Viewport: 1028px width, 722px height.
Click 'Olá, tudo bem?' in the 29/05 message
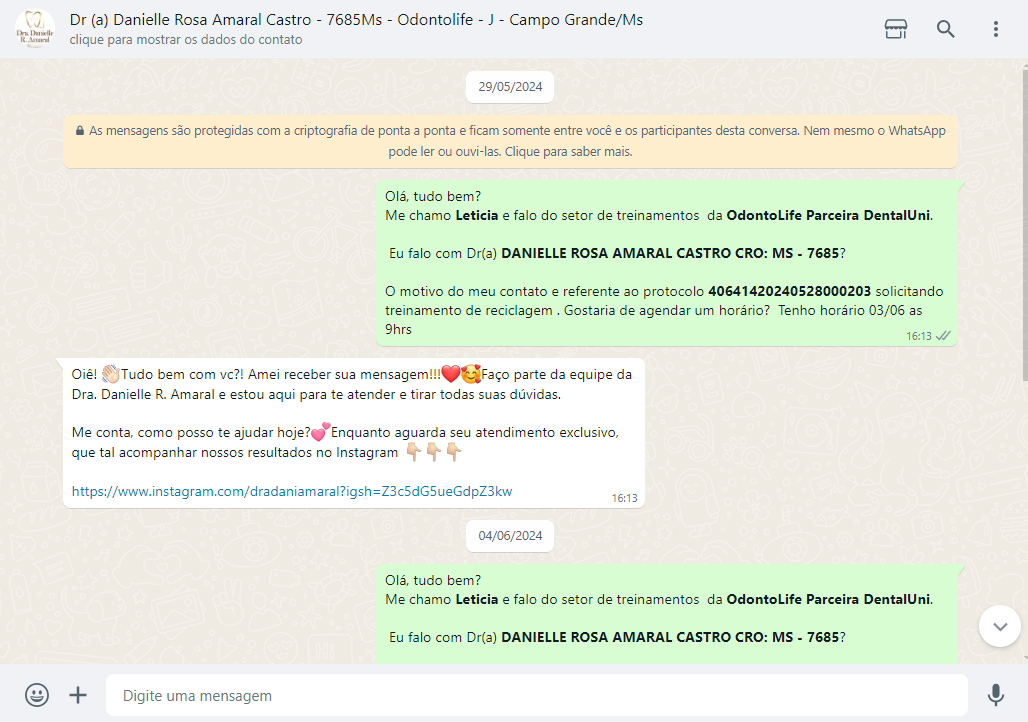pyautogui.click(x=433, y=196)
